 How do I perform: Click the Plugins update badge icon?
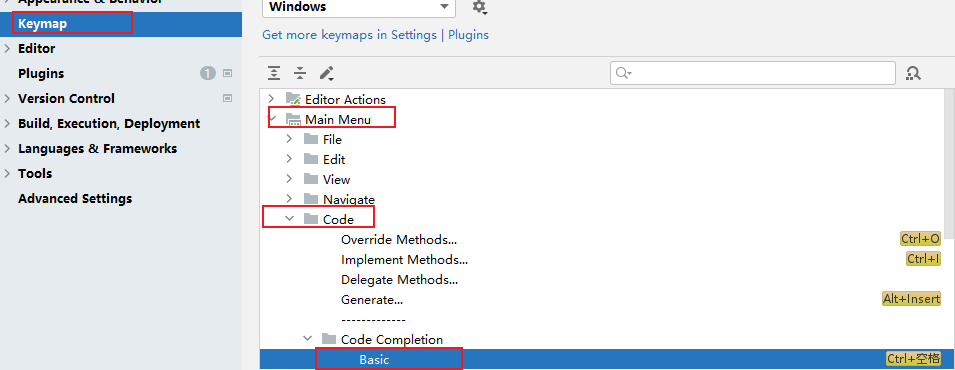click(208, 74)
